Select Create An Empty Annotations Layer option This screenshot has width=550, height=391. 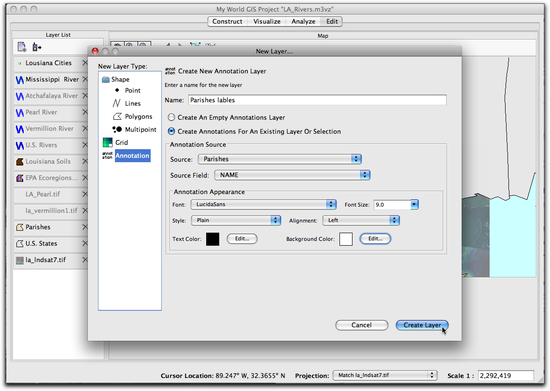pos(171,117)
